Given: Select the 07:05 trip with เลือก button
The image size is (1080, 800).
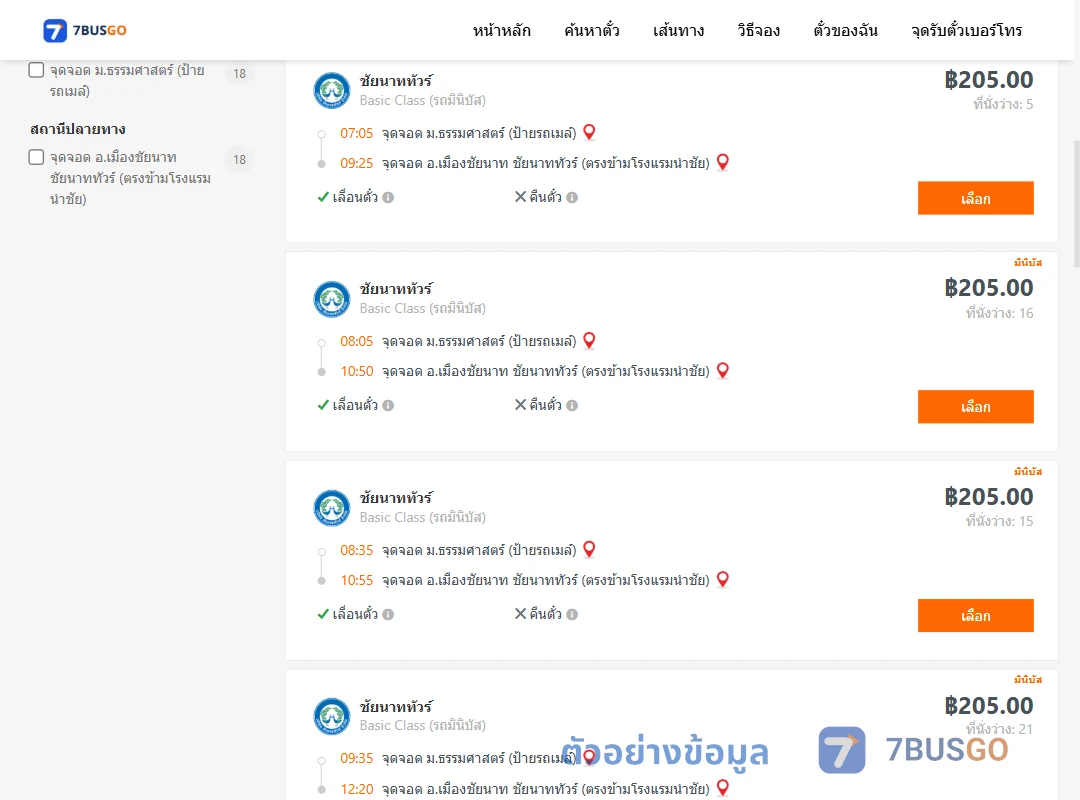Looking at the screenshot, I should pos(975,198).
